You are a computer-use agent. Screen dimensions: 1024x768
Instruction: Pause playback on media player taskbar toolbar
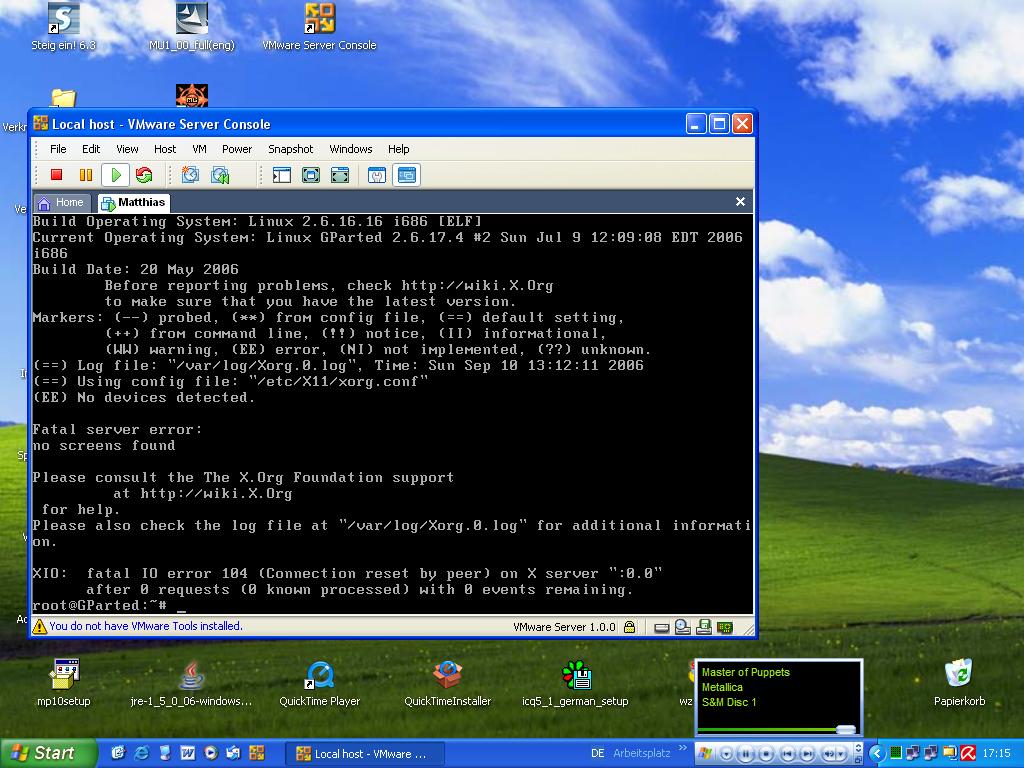click(745, 754)
